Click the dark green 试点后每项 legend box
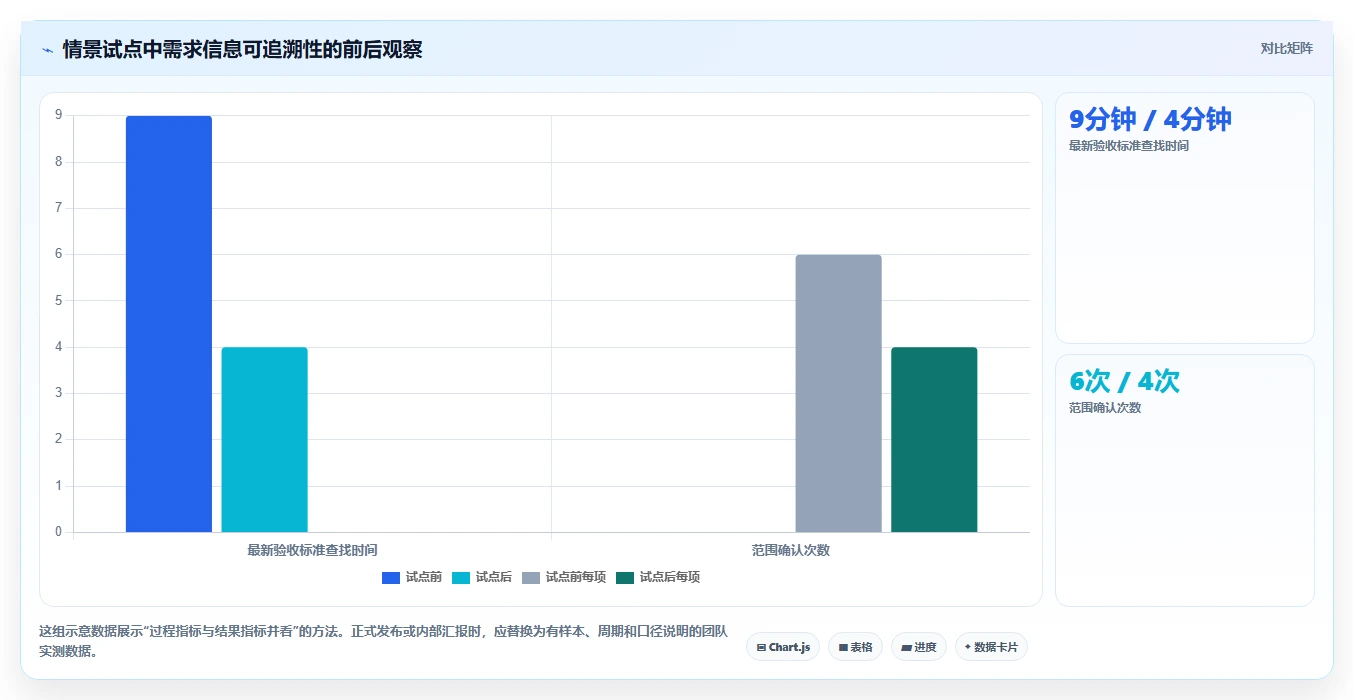The height and width of the screenshot is (700, 1354). [x=625, y=577]
